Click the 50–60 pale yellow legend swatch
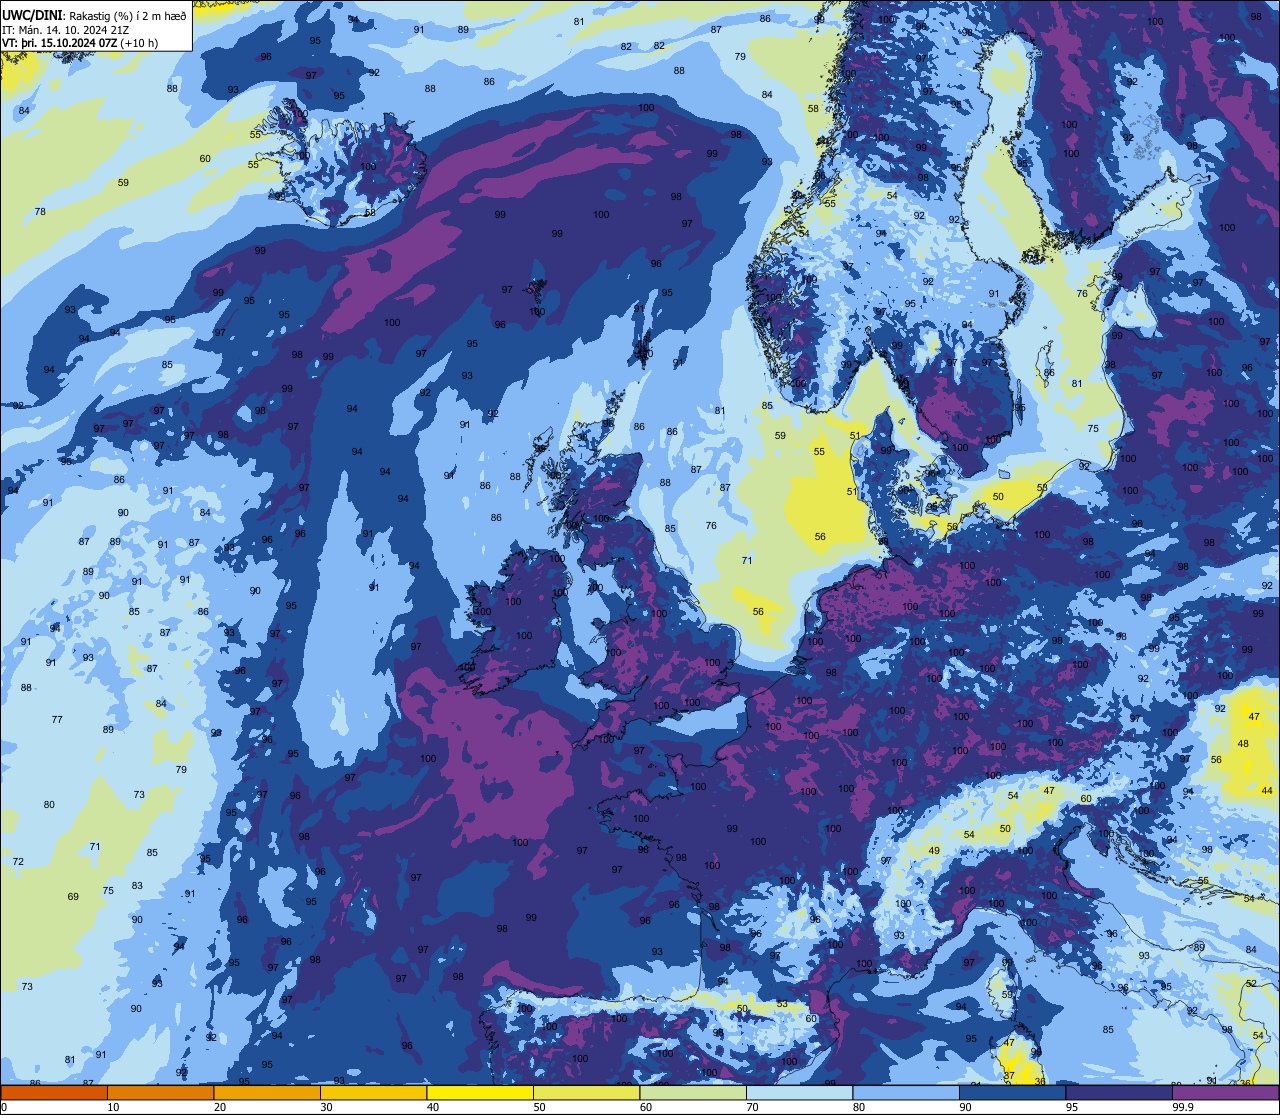 tap(586, 1093)
